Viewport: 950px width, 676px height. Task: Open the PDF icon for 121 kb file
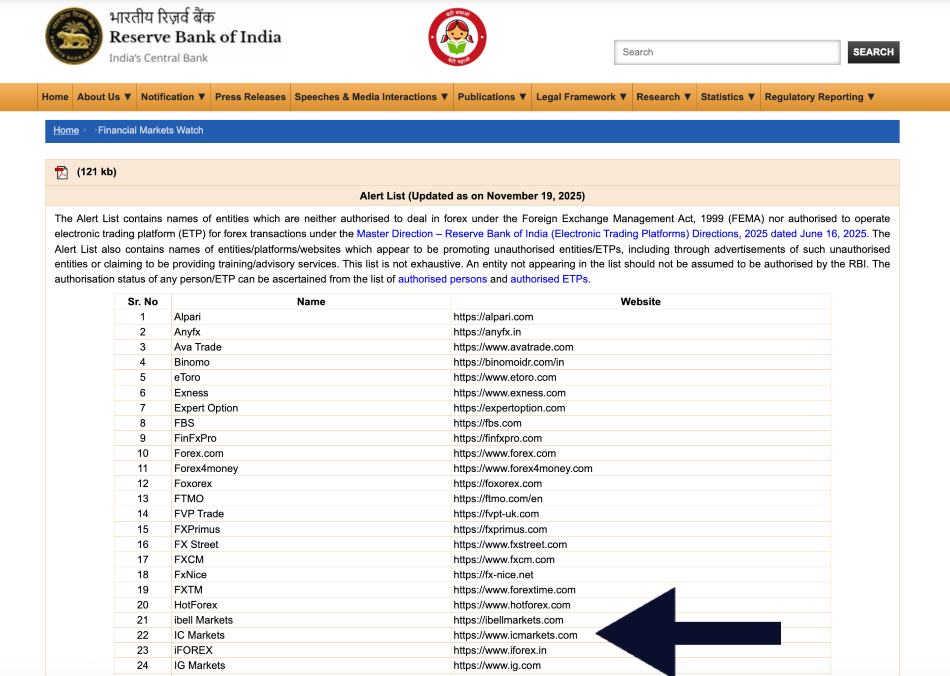point(61,173)
